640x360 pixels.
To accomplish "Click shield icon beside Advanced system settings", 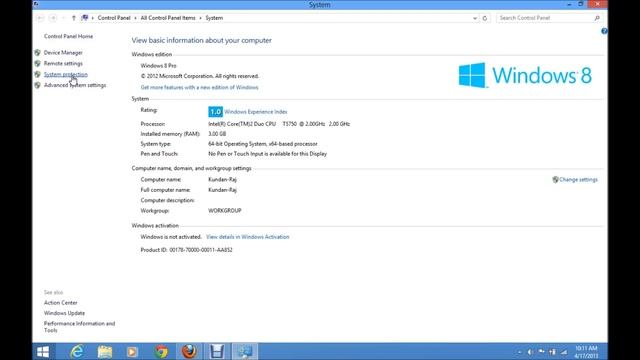I will pyautogui.click(x=38, y=85).
